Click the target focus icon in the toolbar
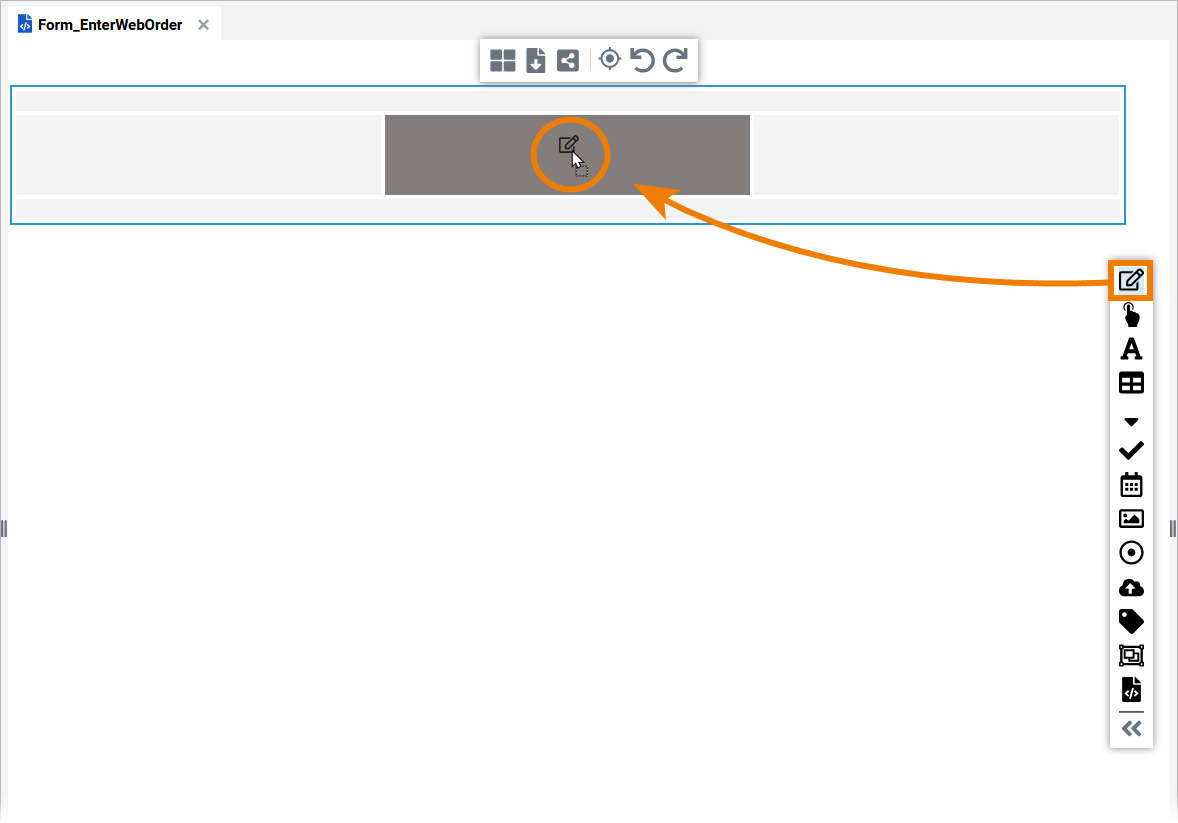 click(x=610, y=60)
